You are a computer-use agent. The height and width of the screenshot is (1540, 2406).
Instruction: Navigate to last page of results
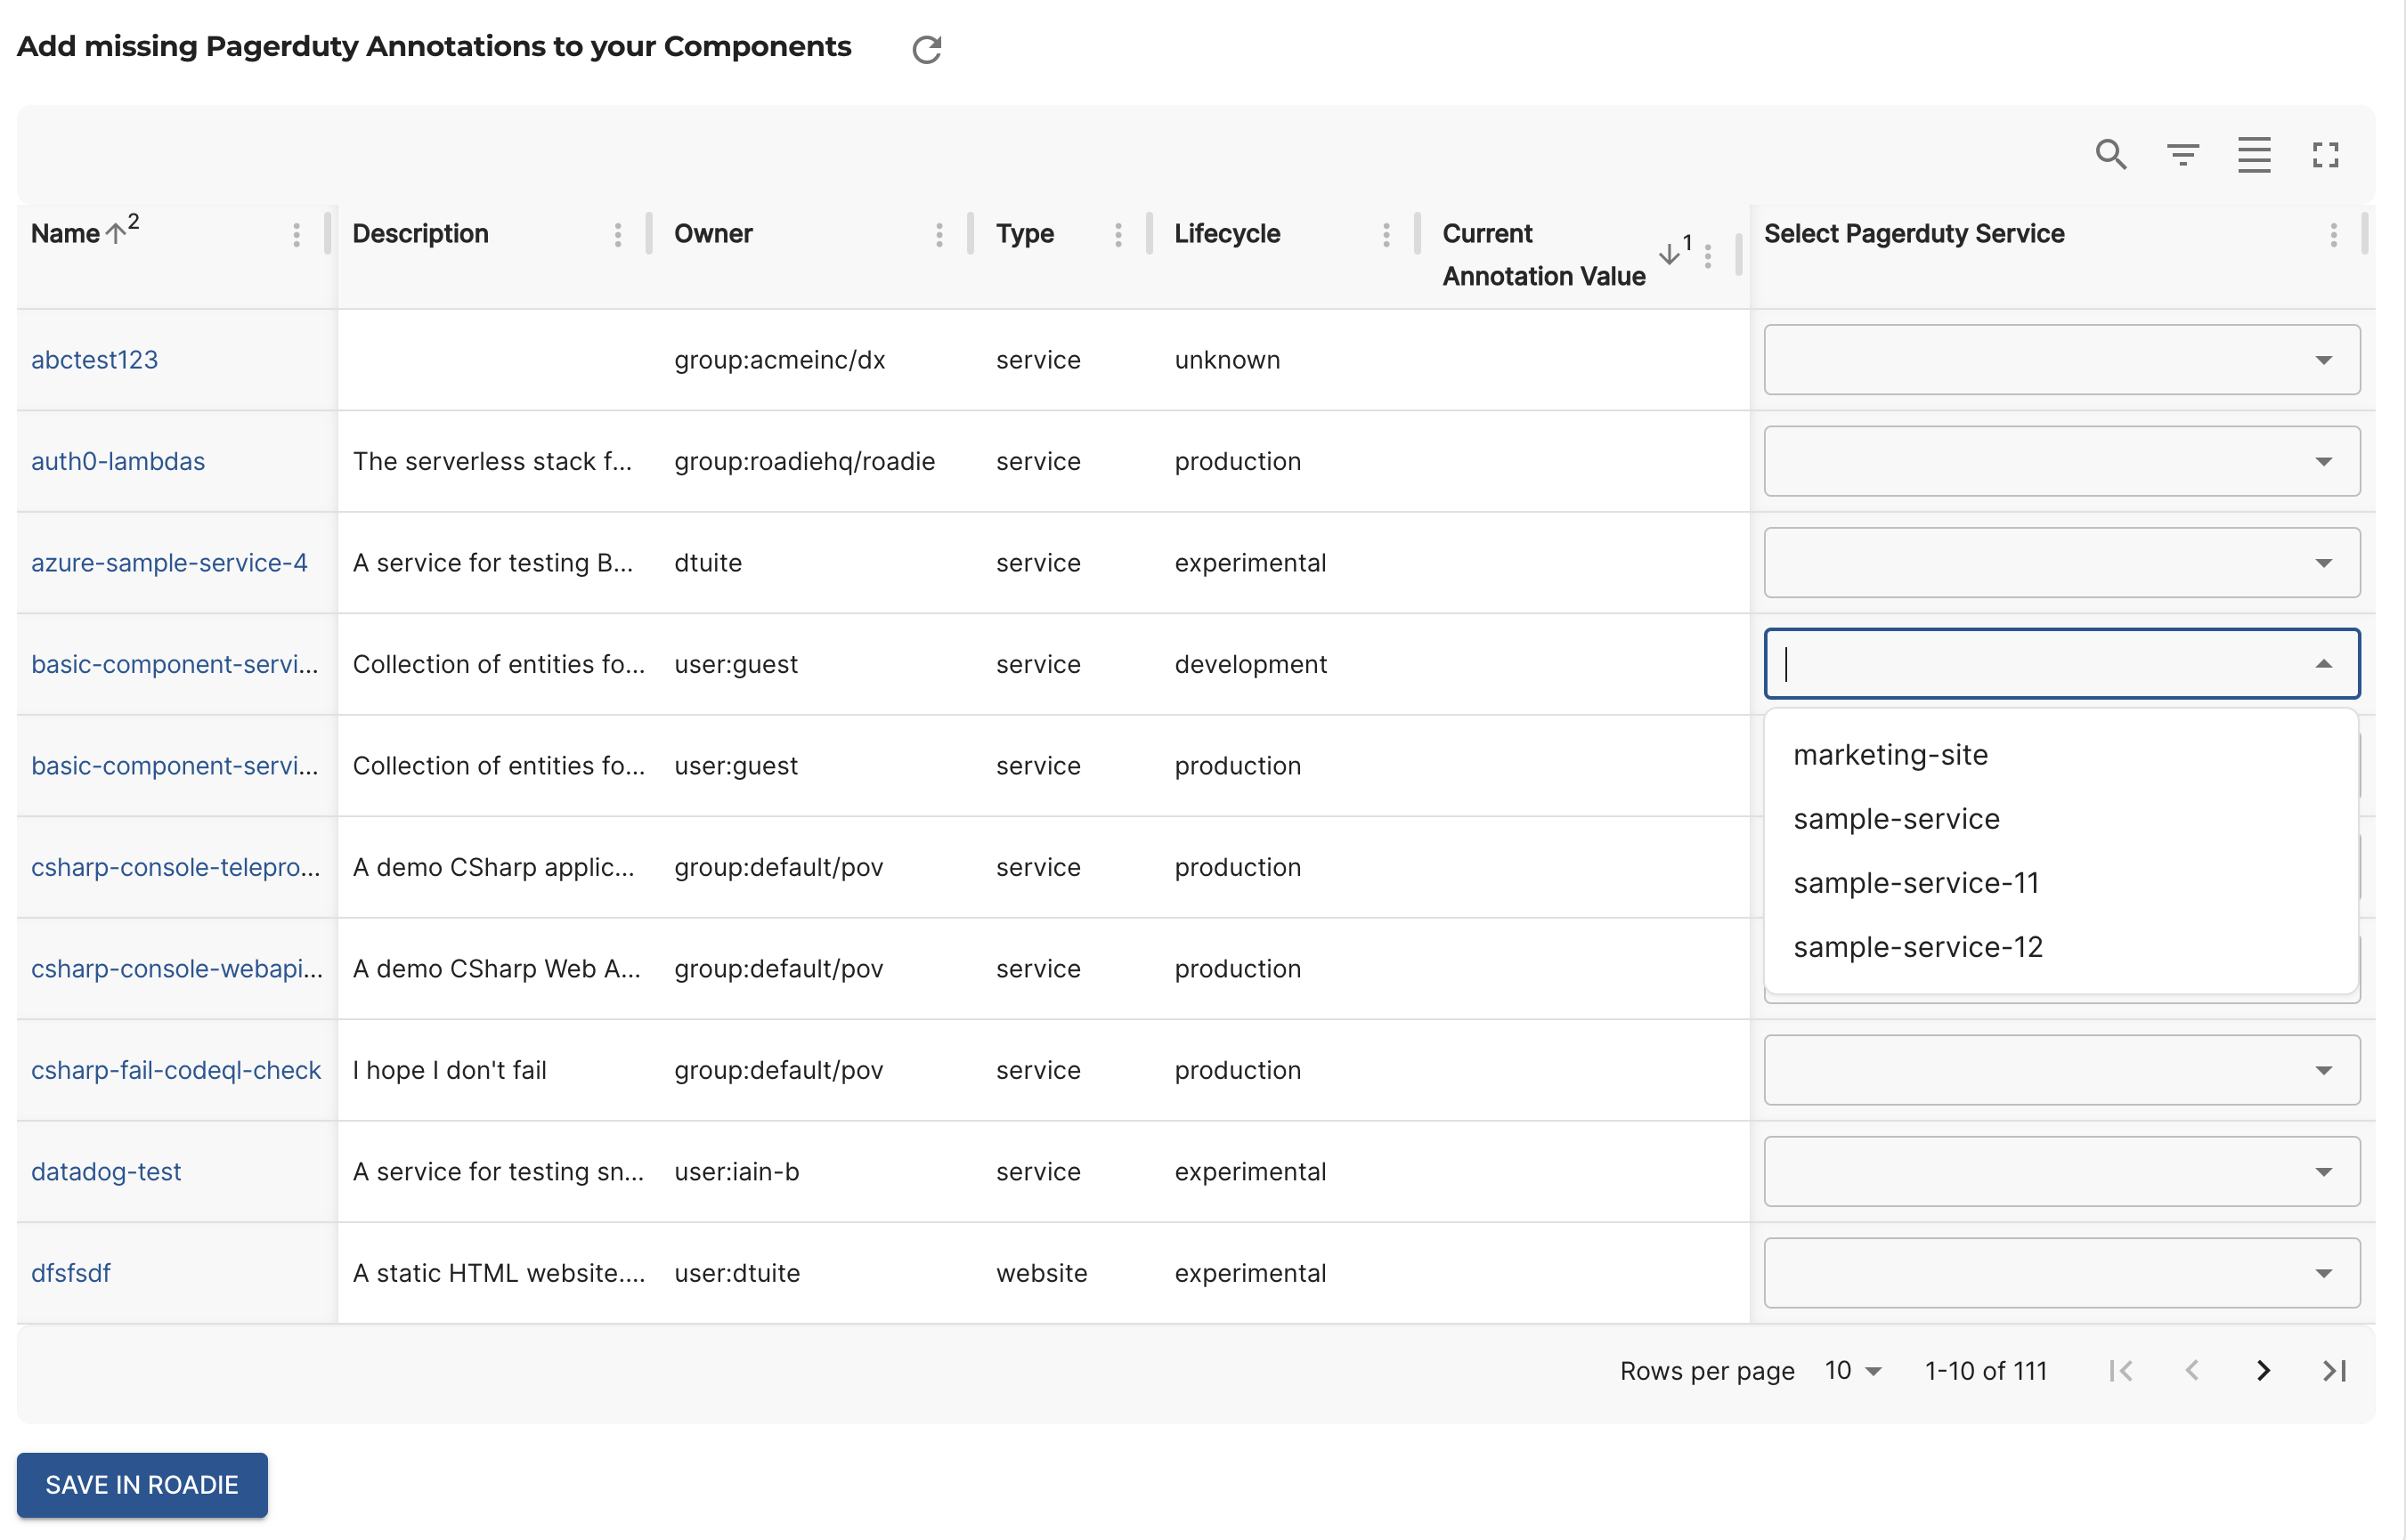[2336, 1368]
